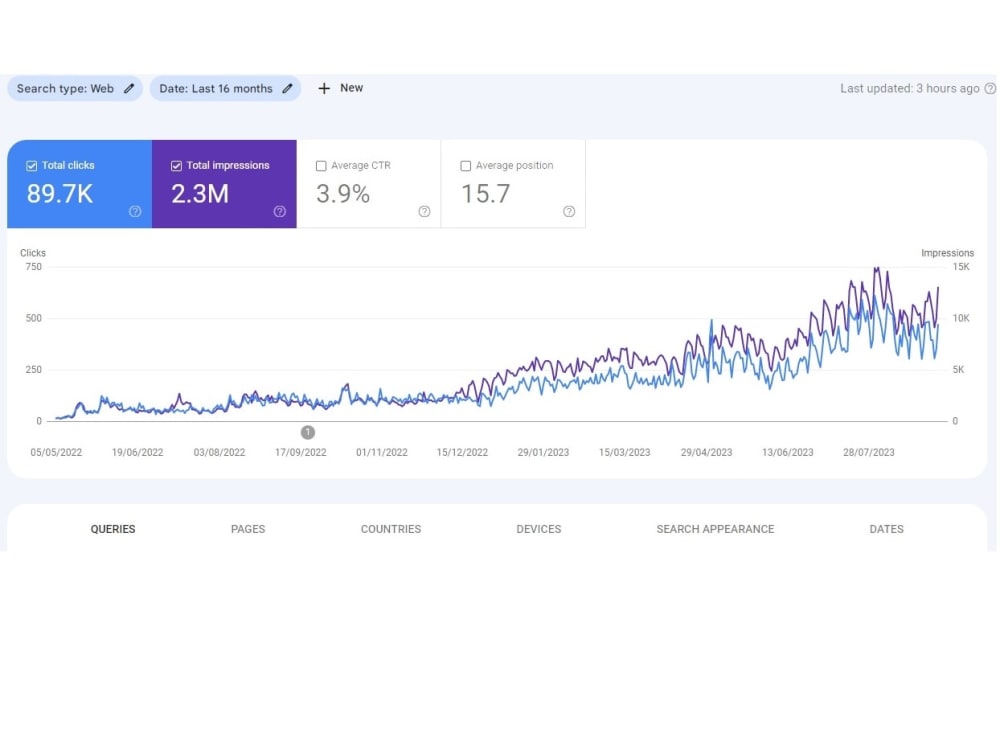The height and width of the screenshot is (750, 1000).
Task: Add a New filter
Action: point(341,89)
